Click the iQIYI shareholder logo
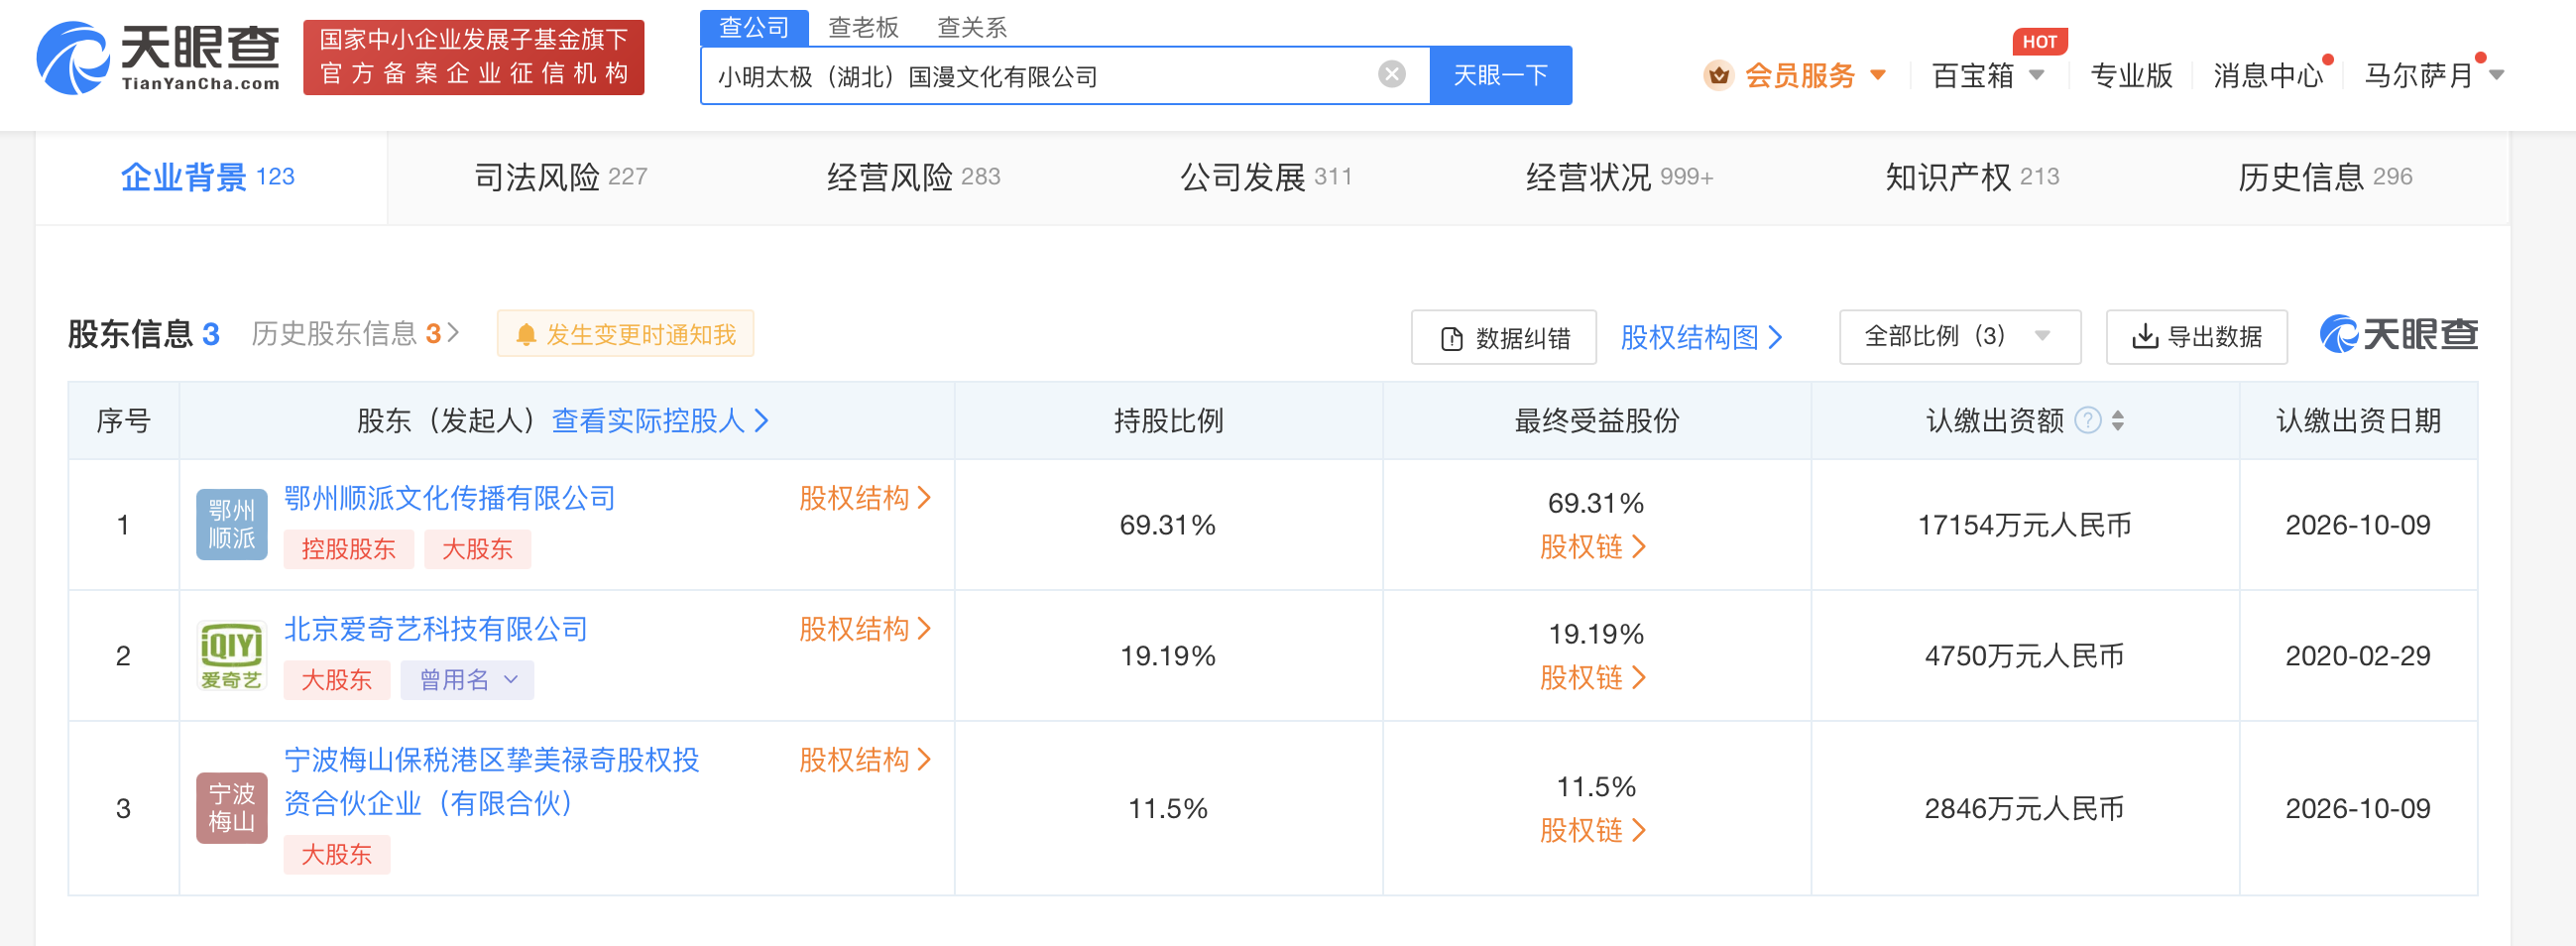2576x946 pixels. pos(231,655)
